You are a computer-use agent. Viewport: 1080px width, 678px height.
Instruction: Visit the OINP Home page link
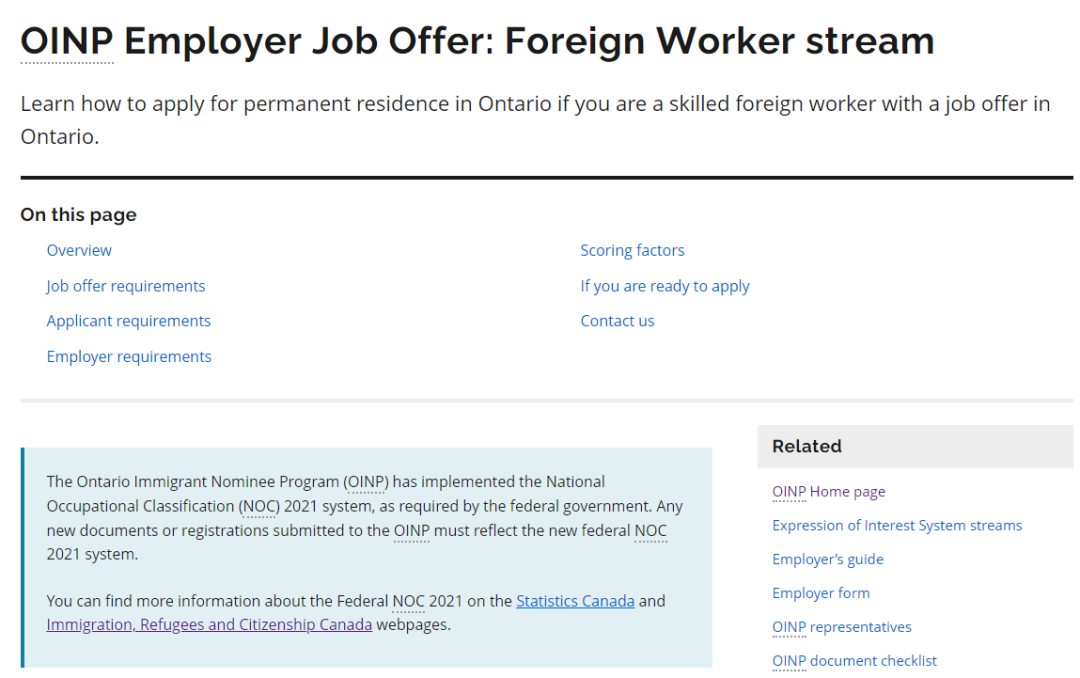tap(829, 492)
